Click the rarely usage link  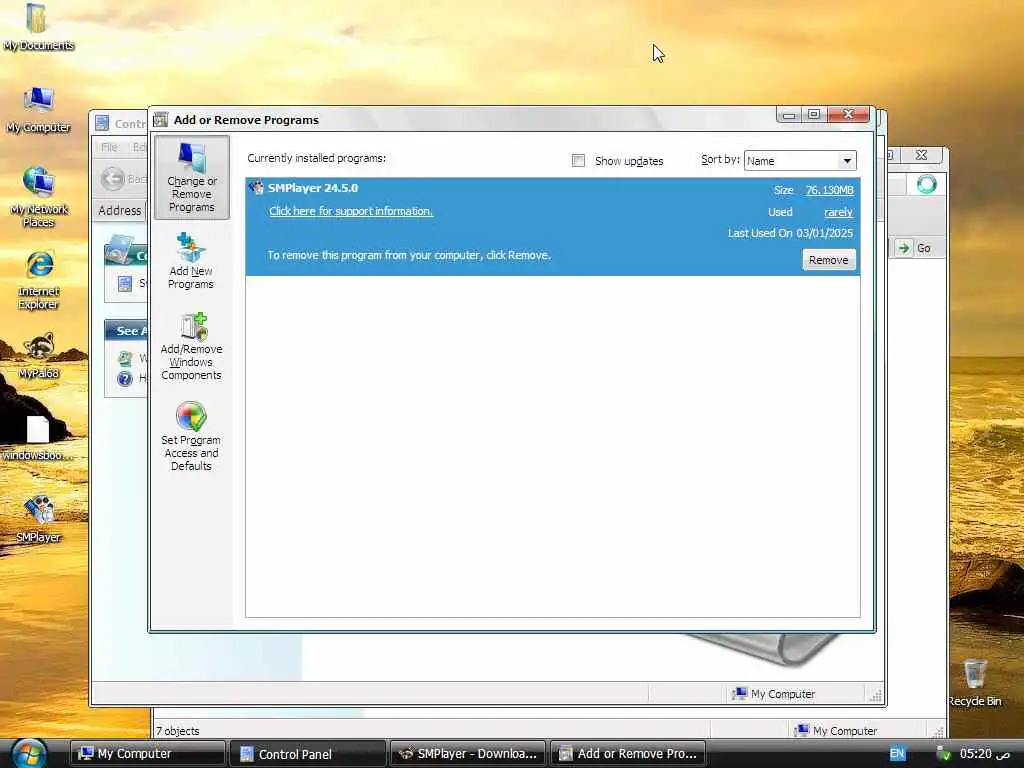tap(838, 212)
